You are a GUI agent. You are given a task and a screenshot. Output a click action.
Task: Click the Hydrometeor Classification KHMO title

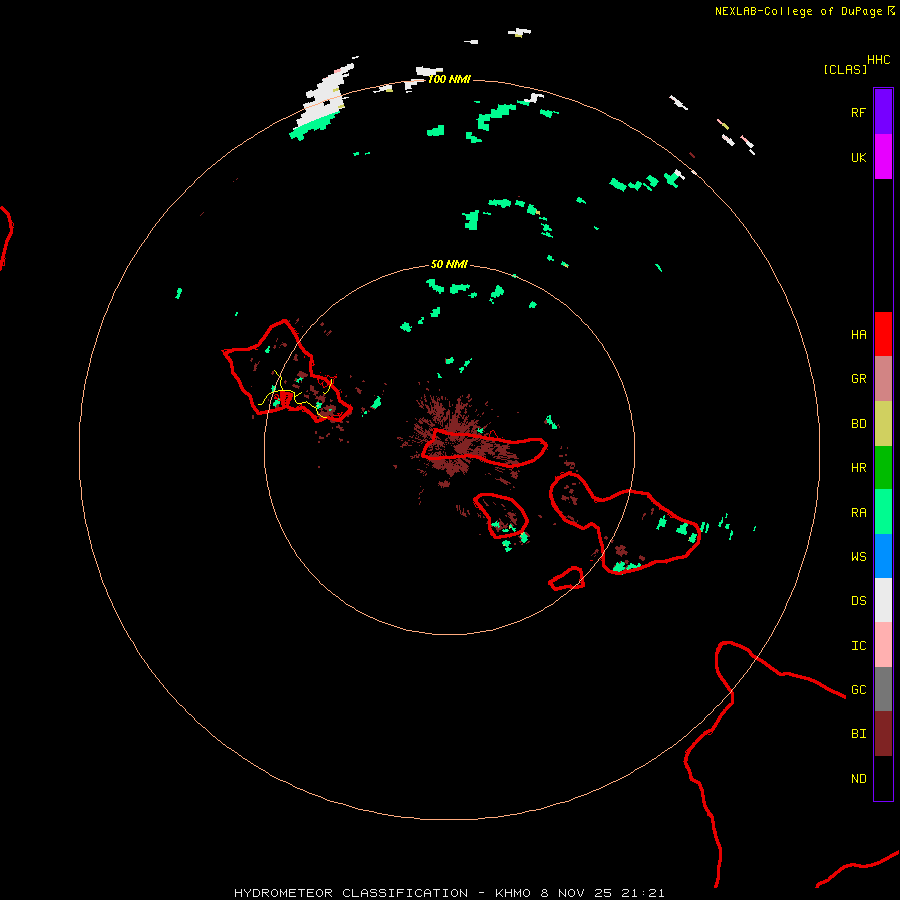(449, 893)
